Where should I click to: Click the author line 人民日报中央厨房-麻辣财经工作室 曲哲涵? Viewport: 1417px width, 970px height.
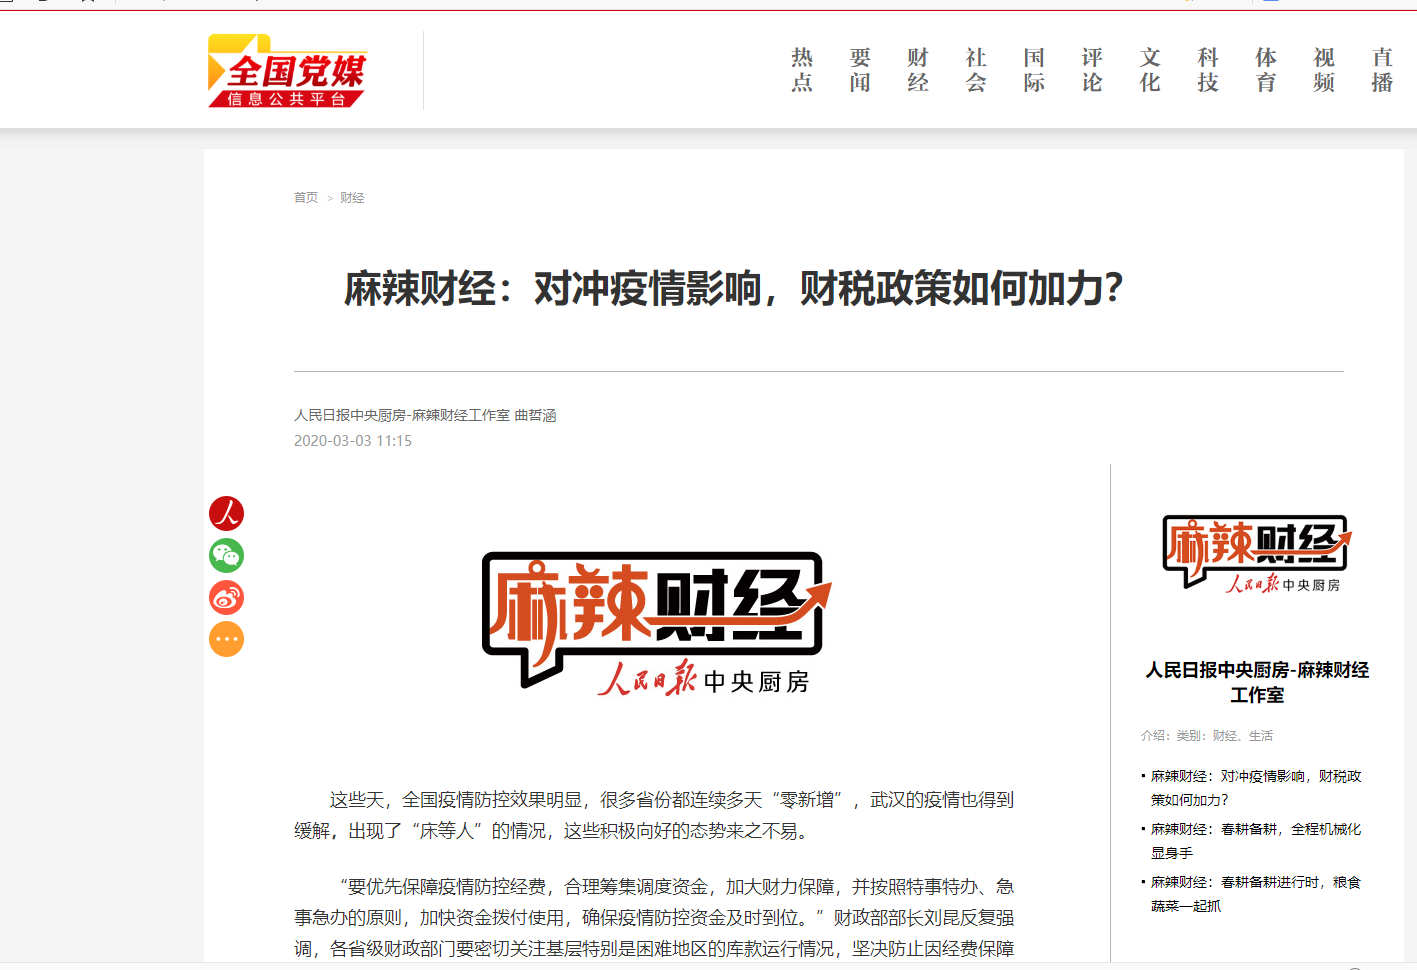[x=425, y=415]
